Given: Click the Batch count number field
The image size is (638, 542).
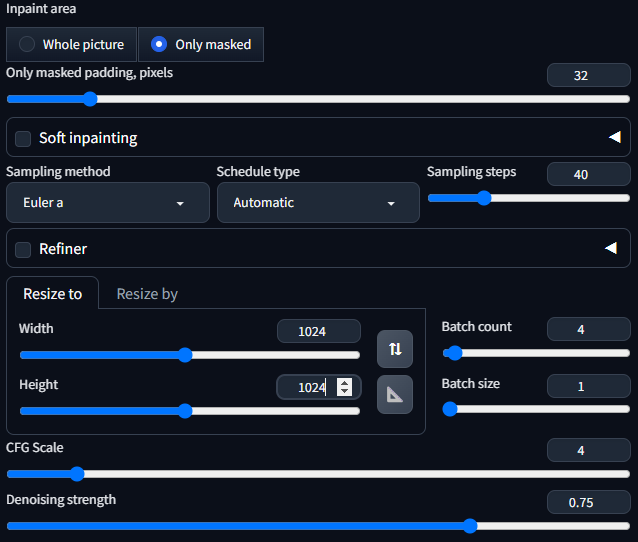Looking at the screenshot, I should [x=588, y=329].
